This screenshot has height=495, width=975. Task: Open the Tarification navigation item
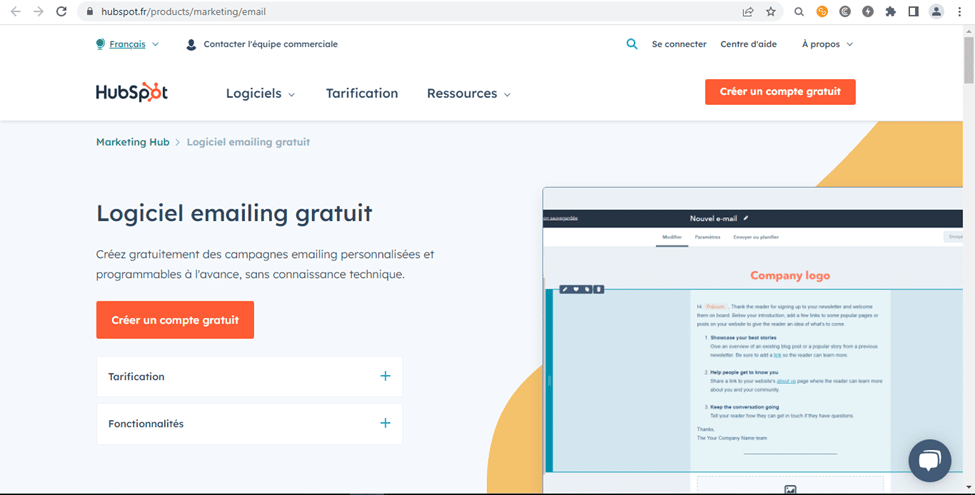pos(362,93)
